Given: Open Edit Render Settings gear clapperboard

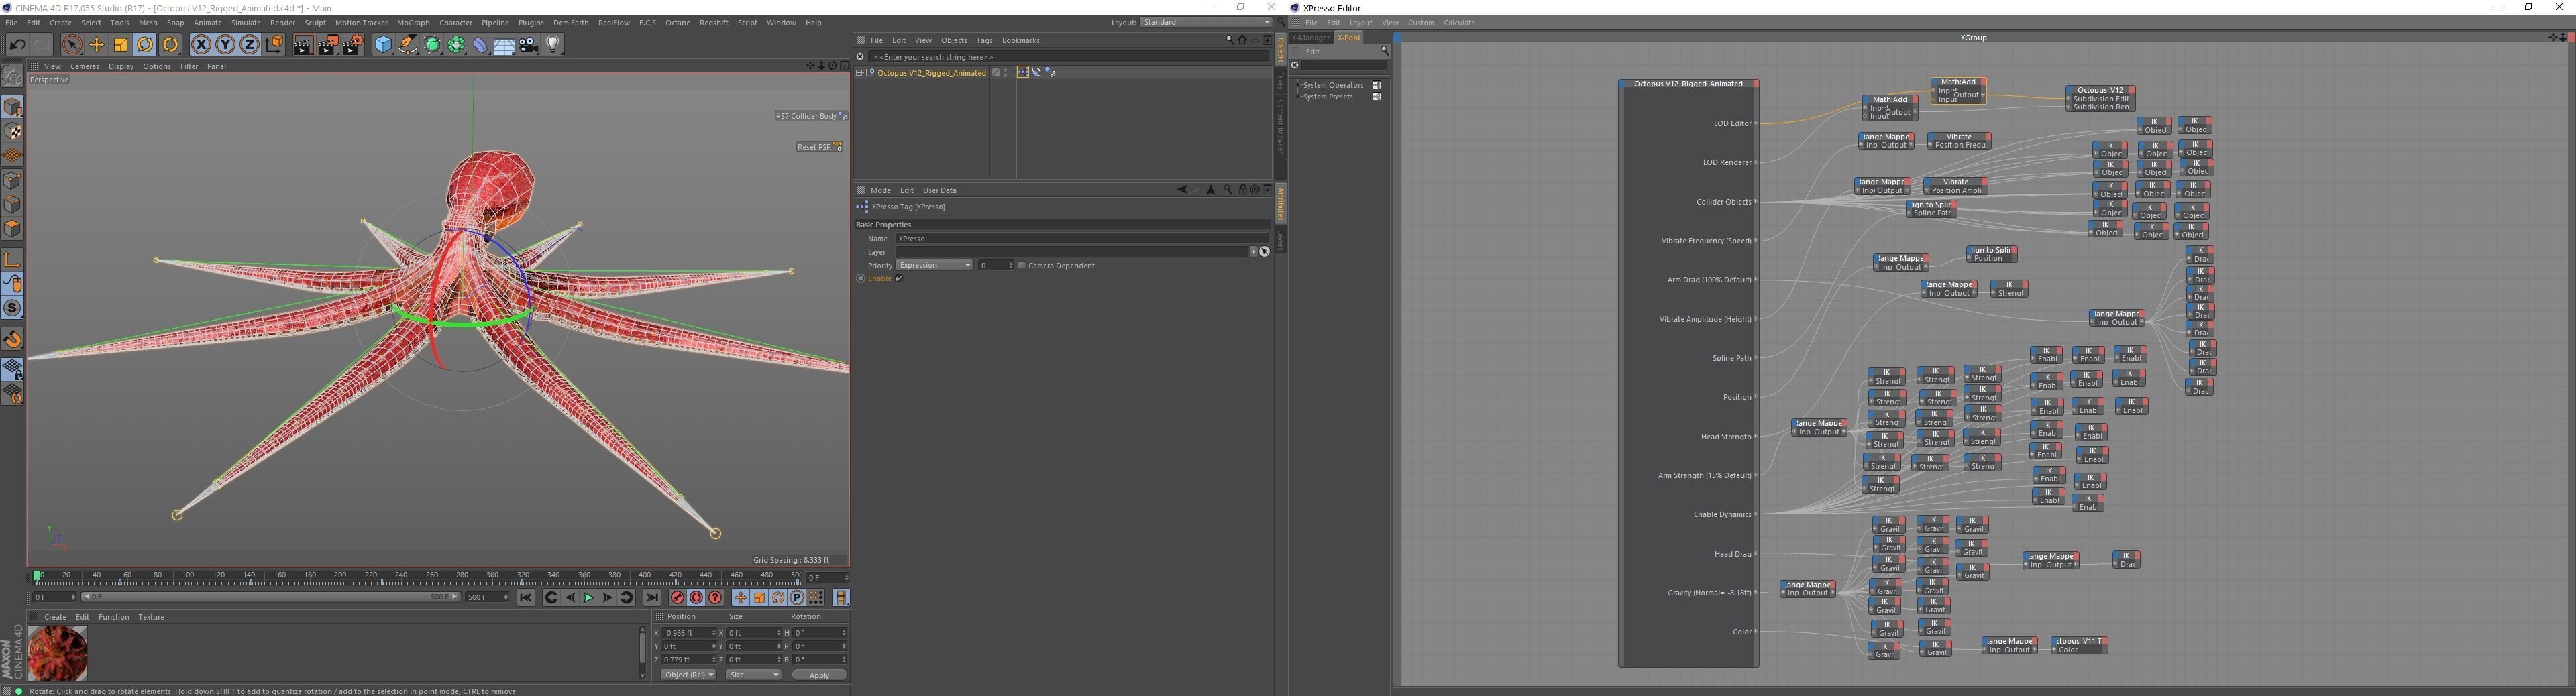Looking at the screenshot, I should click(353, 44).
